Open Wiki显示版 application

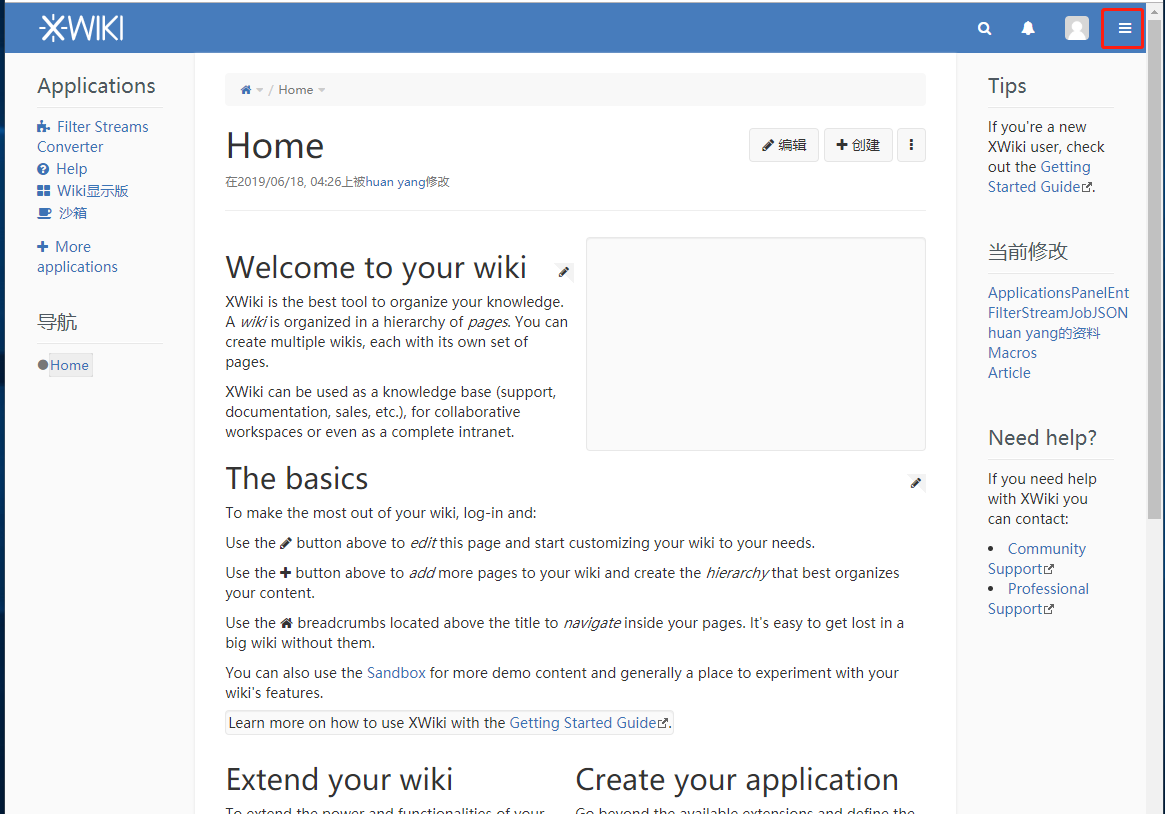coord(92,191)
